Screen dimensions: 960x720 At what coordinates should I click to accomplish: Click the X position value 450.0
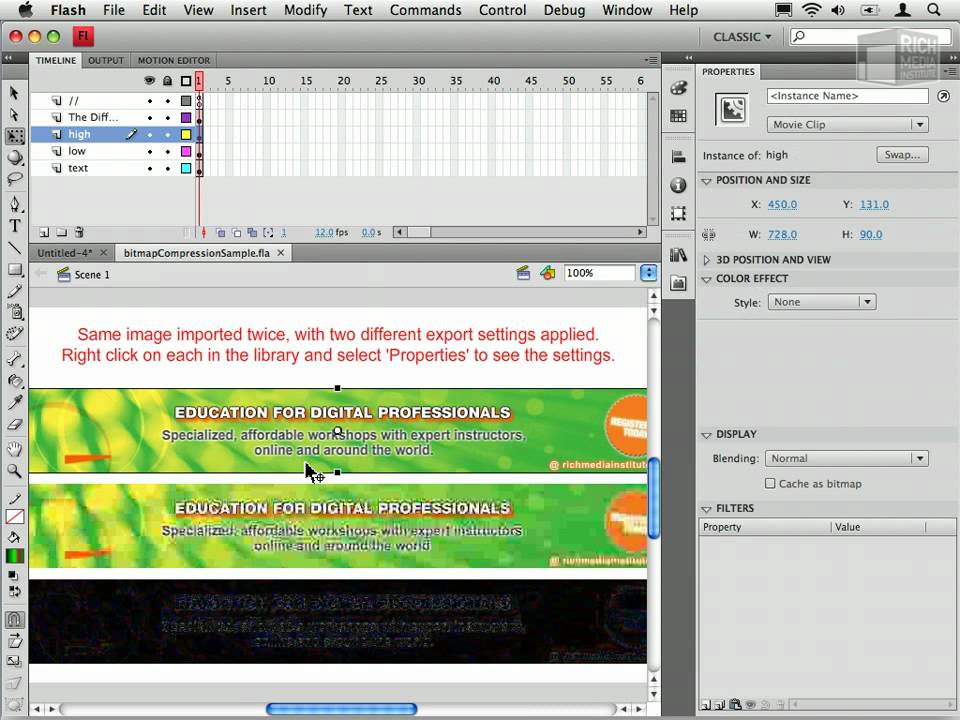coord(782,204)
